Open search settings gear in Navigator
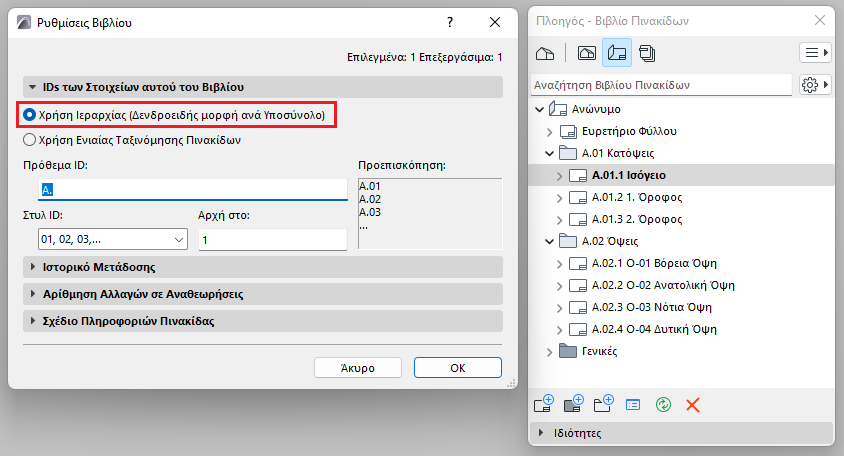Screen dimensions: 844x456 click(815, 85)
